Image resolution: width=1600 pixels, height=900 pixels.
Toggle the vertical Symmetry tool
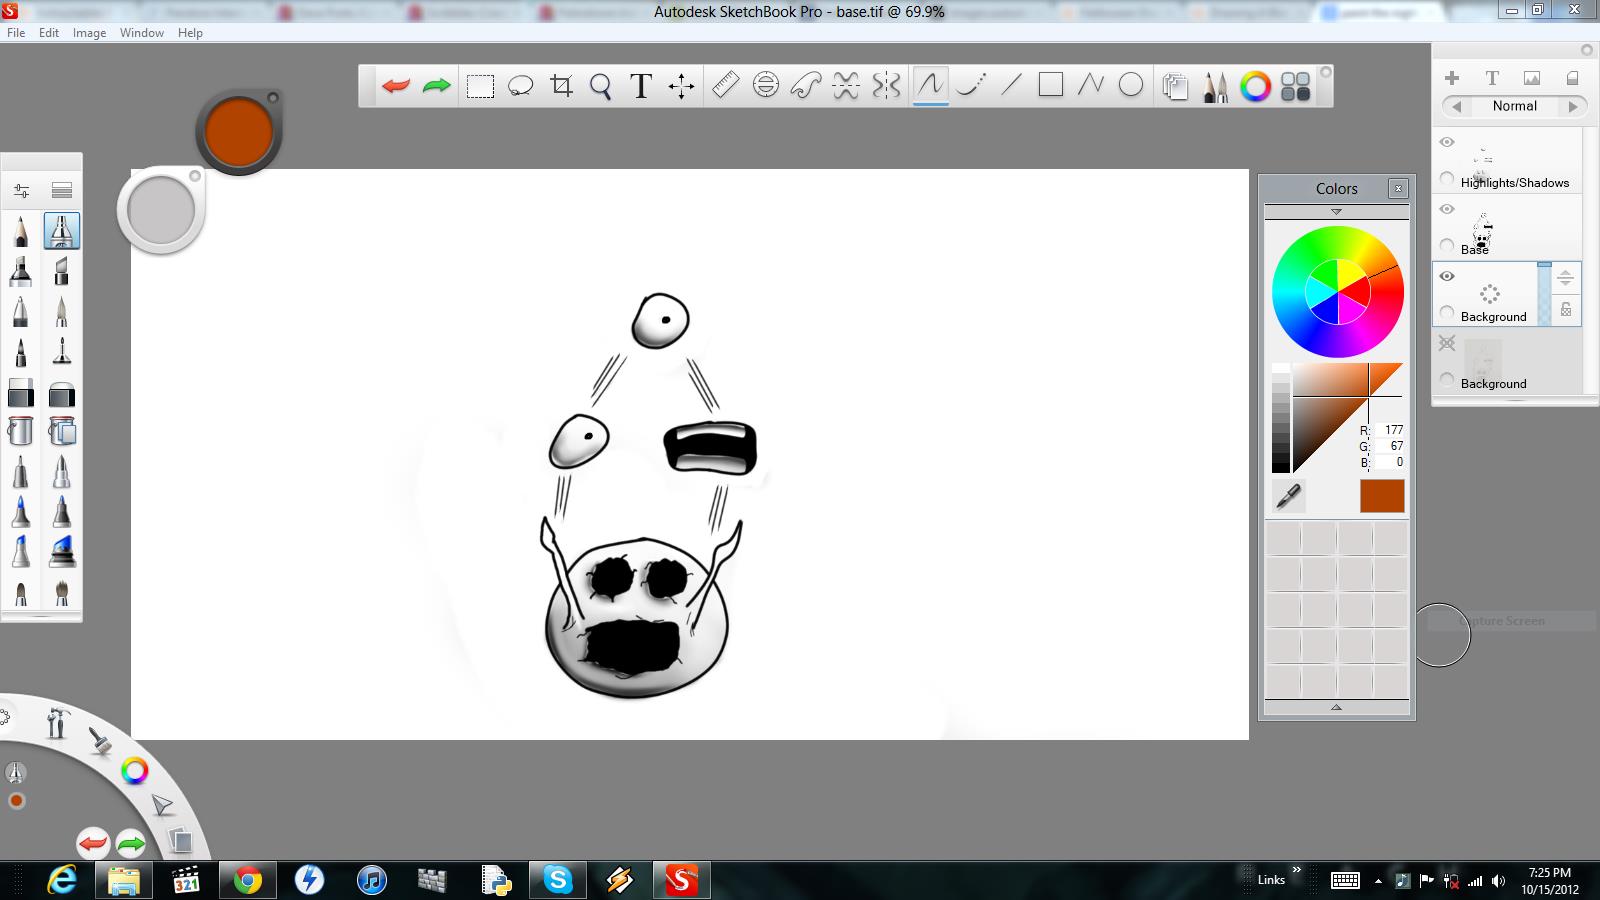pos(886,86)
